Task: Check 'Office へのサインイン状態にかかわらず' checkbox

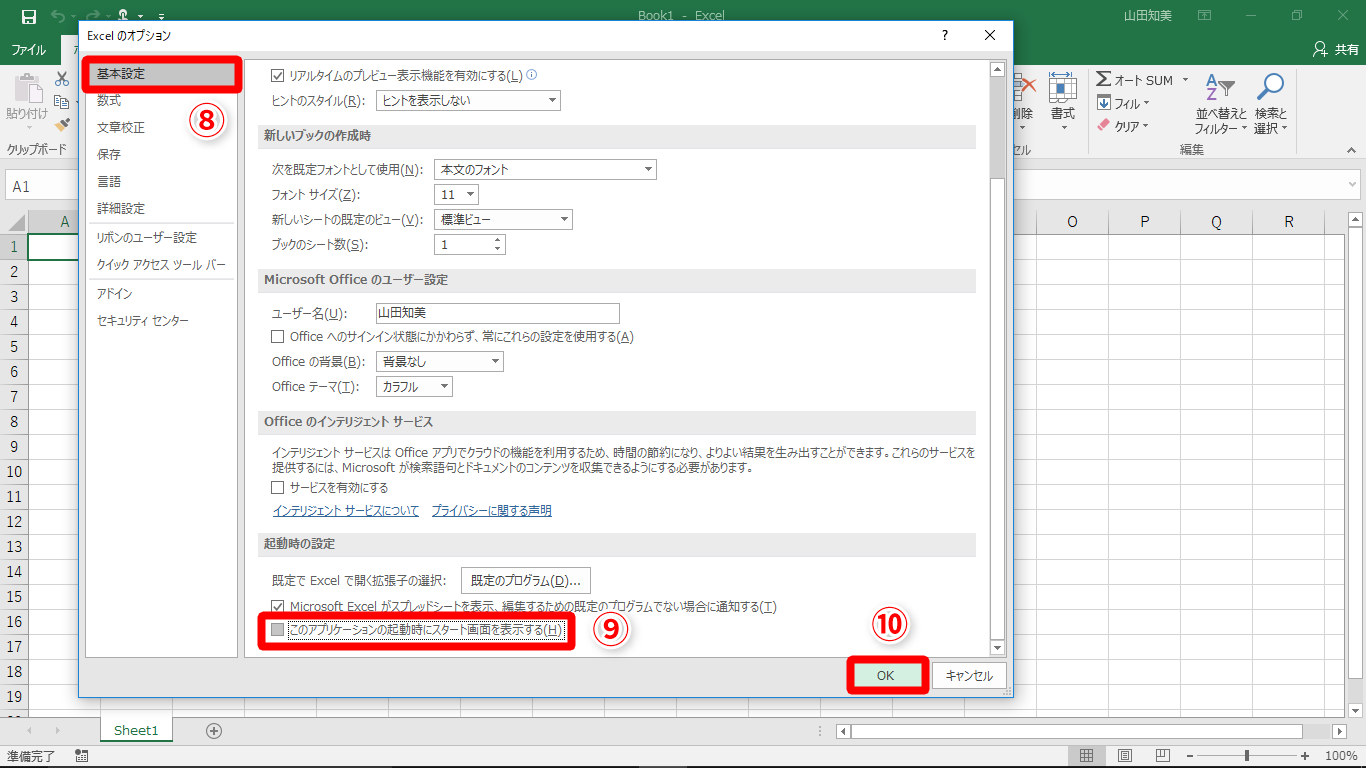Action: pyautogui.click(x=278, y=337)
